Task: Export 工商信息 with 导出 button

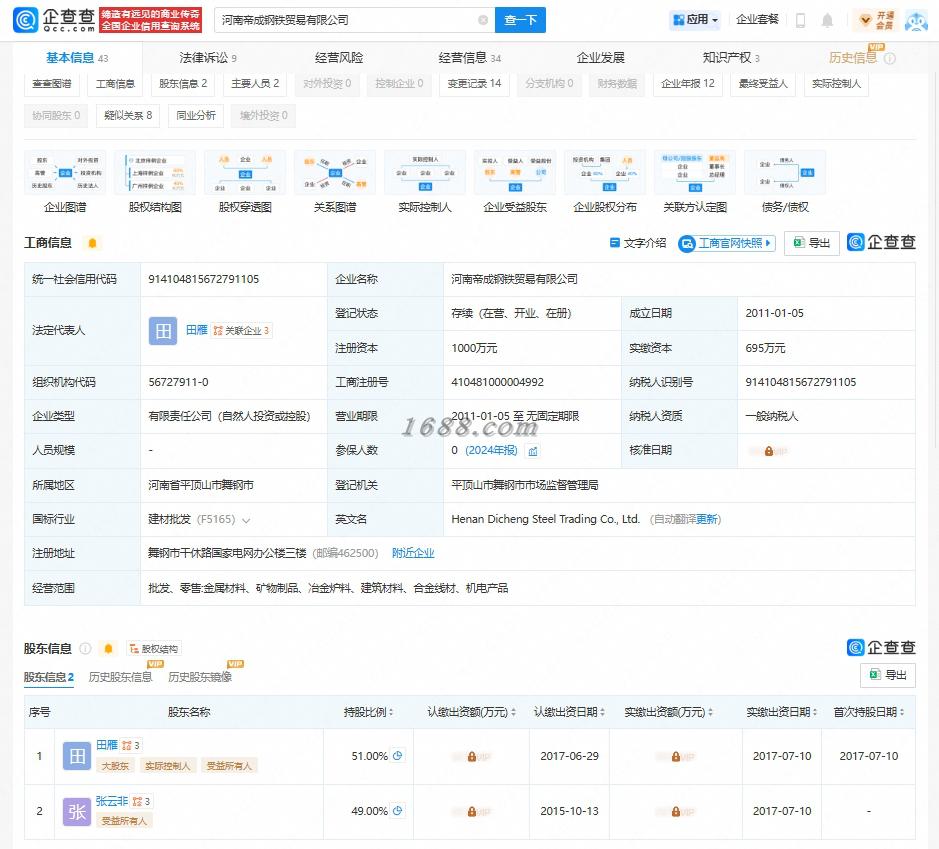Action: [x=811, y=243]
